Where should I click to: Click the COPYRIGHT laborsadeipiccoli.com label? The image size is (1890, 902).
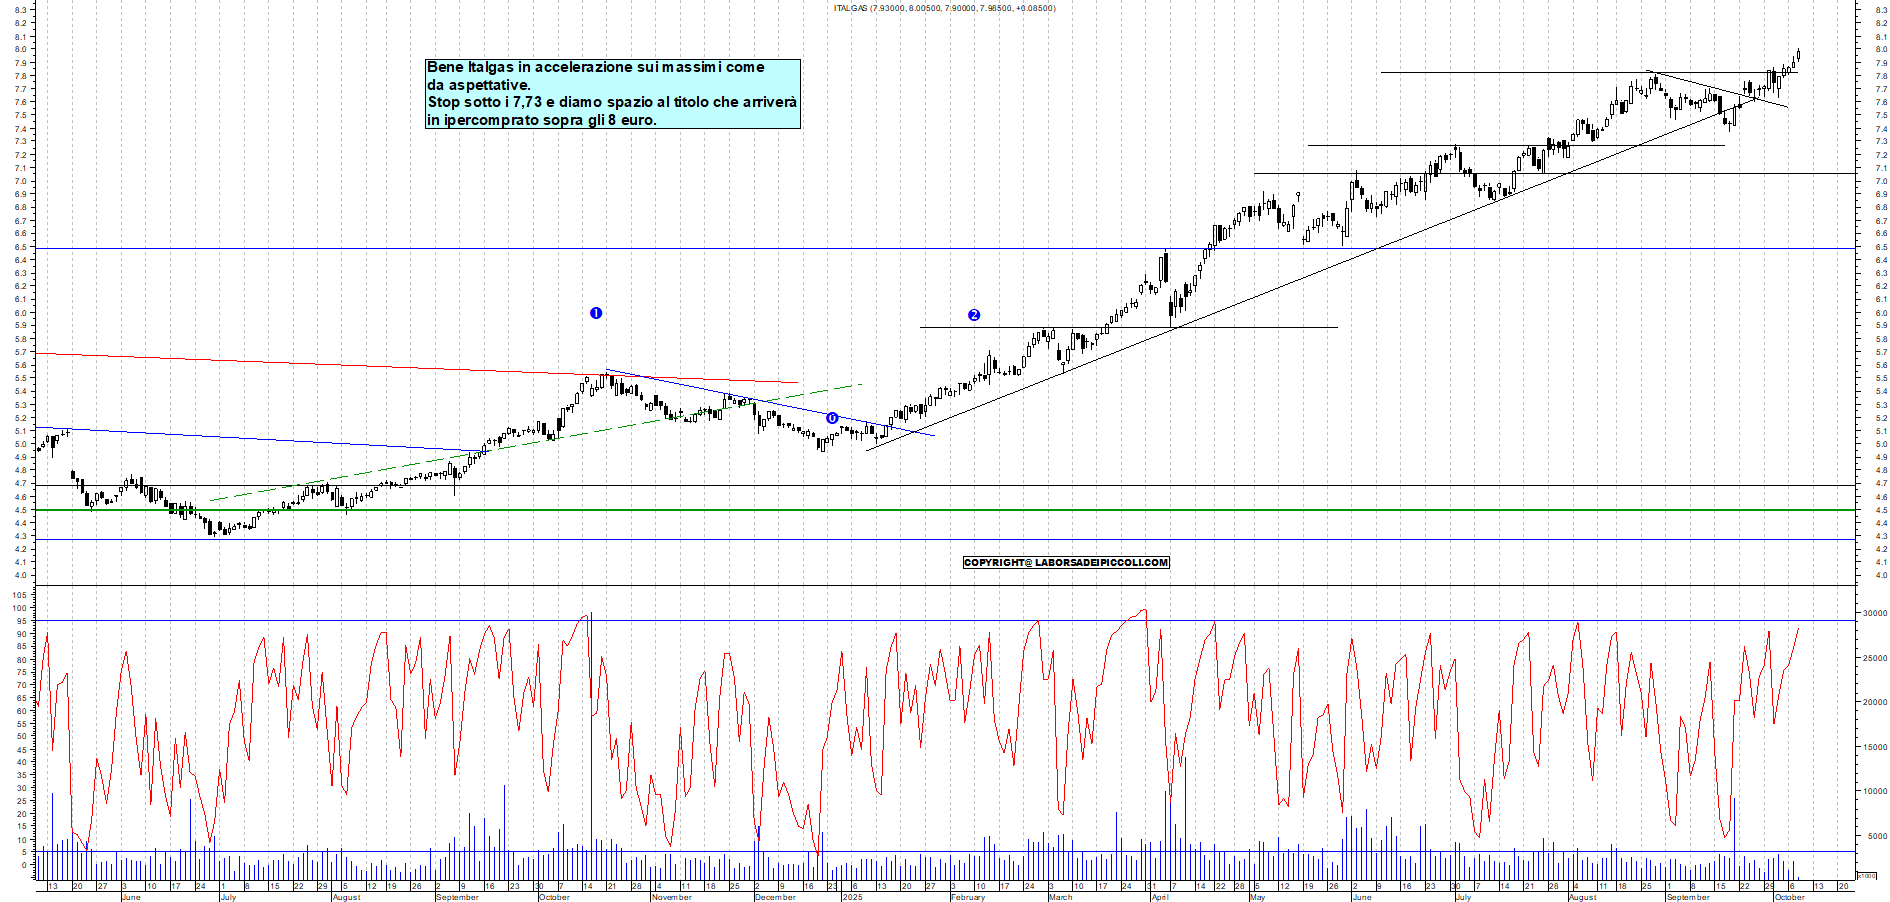(x=1066, y=563)
